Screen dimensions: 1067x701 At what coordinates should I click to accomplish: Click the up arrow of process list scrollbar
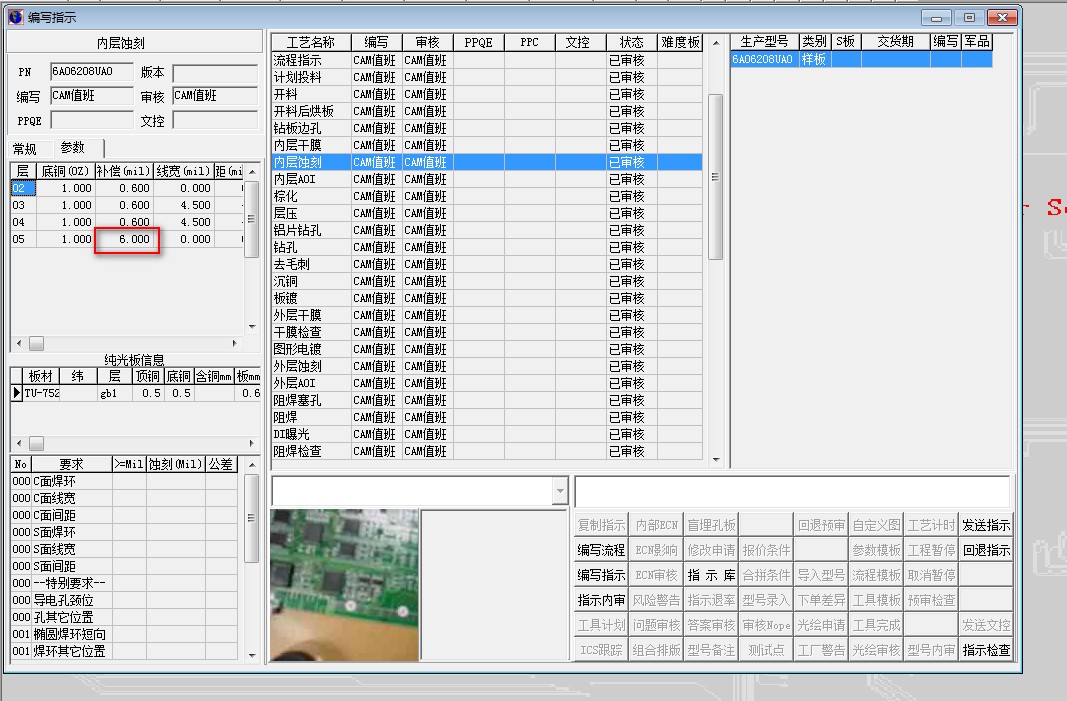pyautogui.click(x=715, y=42)
